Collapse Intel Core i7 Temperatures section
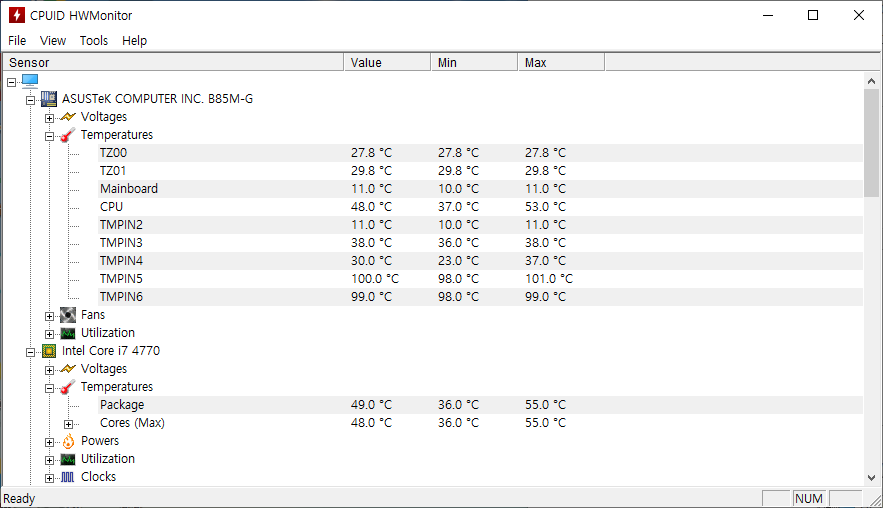Viewport: 883px width, 508px height. coord(50,388)
